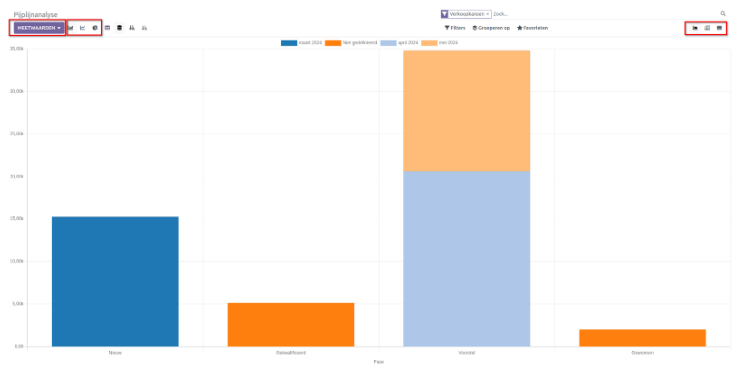
Task: Sort chart in descending order
Action: (132, 28)
